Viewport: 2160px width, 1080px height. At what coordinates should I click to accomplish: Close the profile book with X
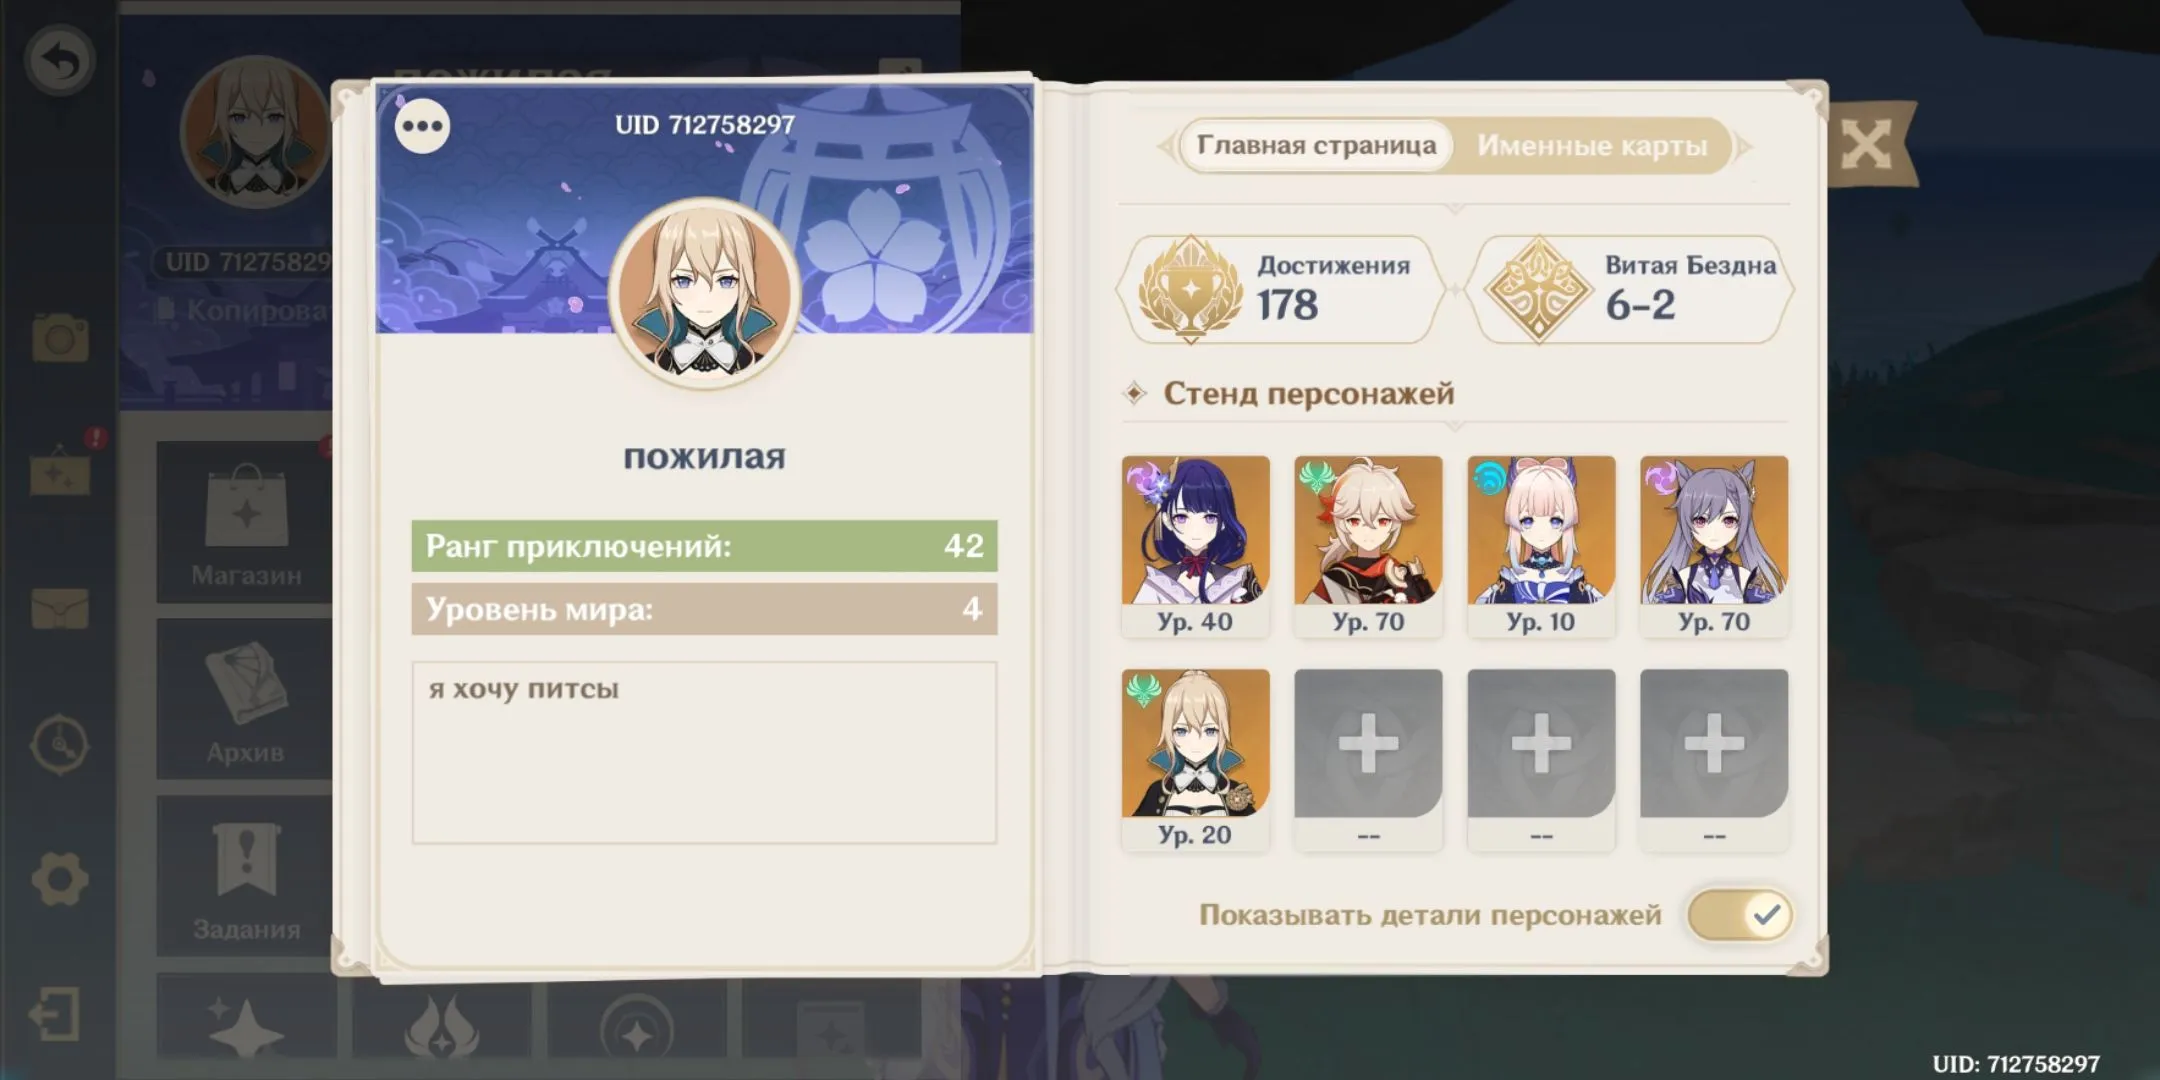1866,145
